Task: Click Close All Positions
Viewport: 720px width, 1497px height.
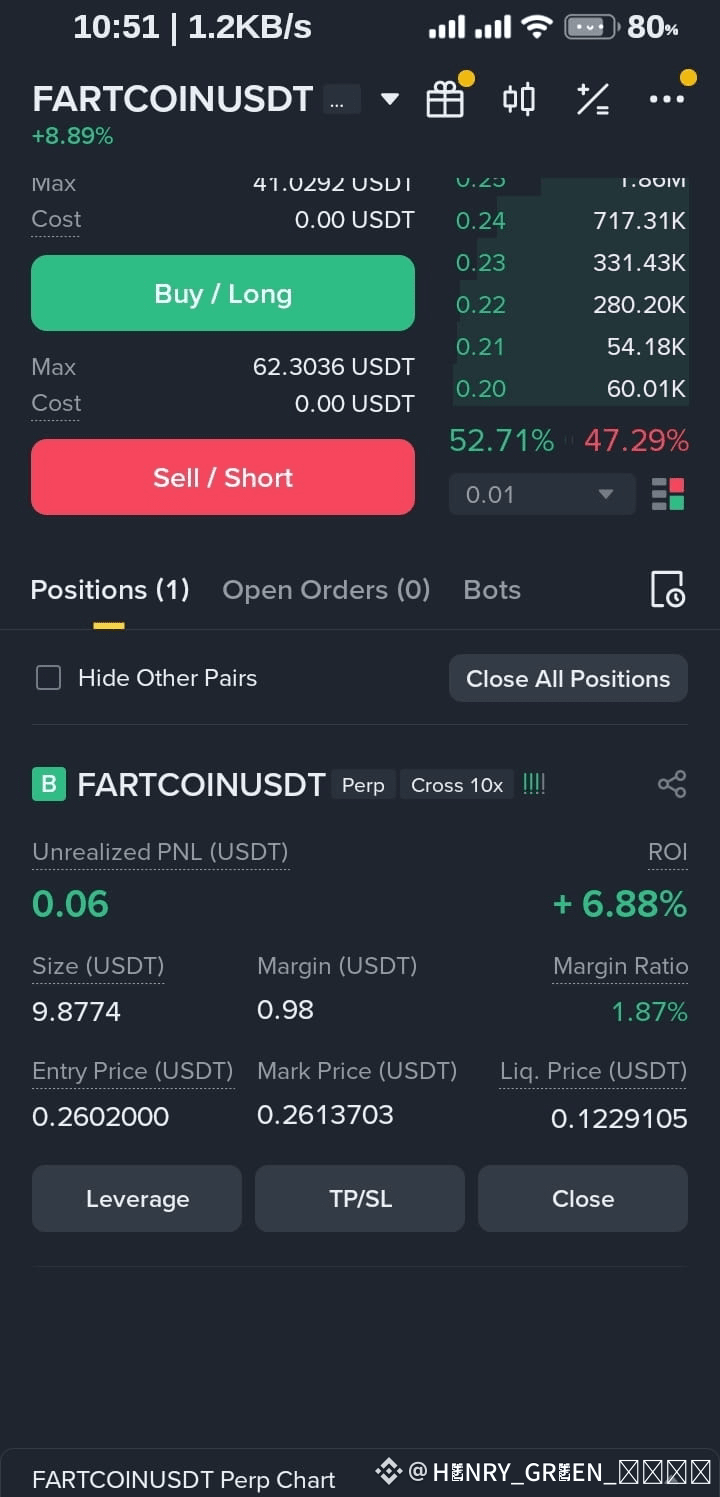Action: (568, 678)
